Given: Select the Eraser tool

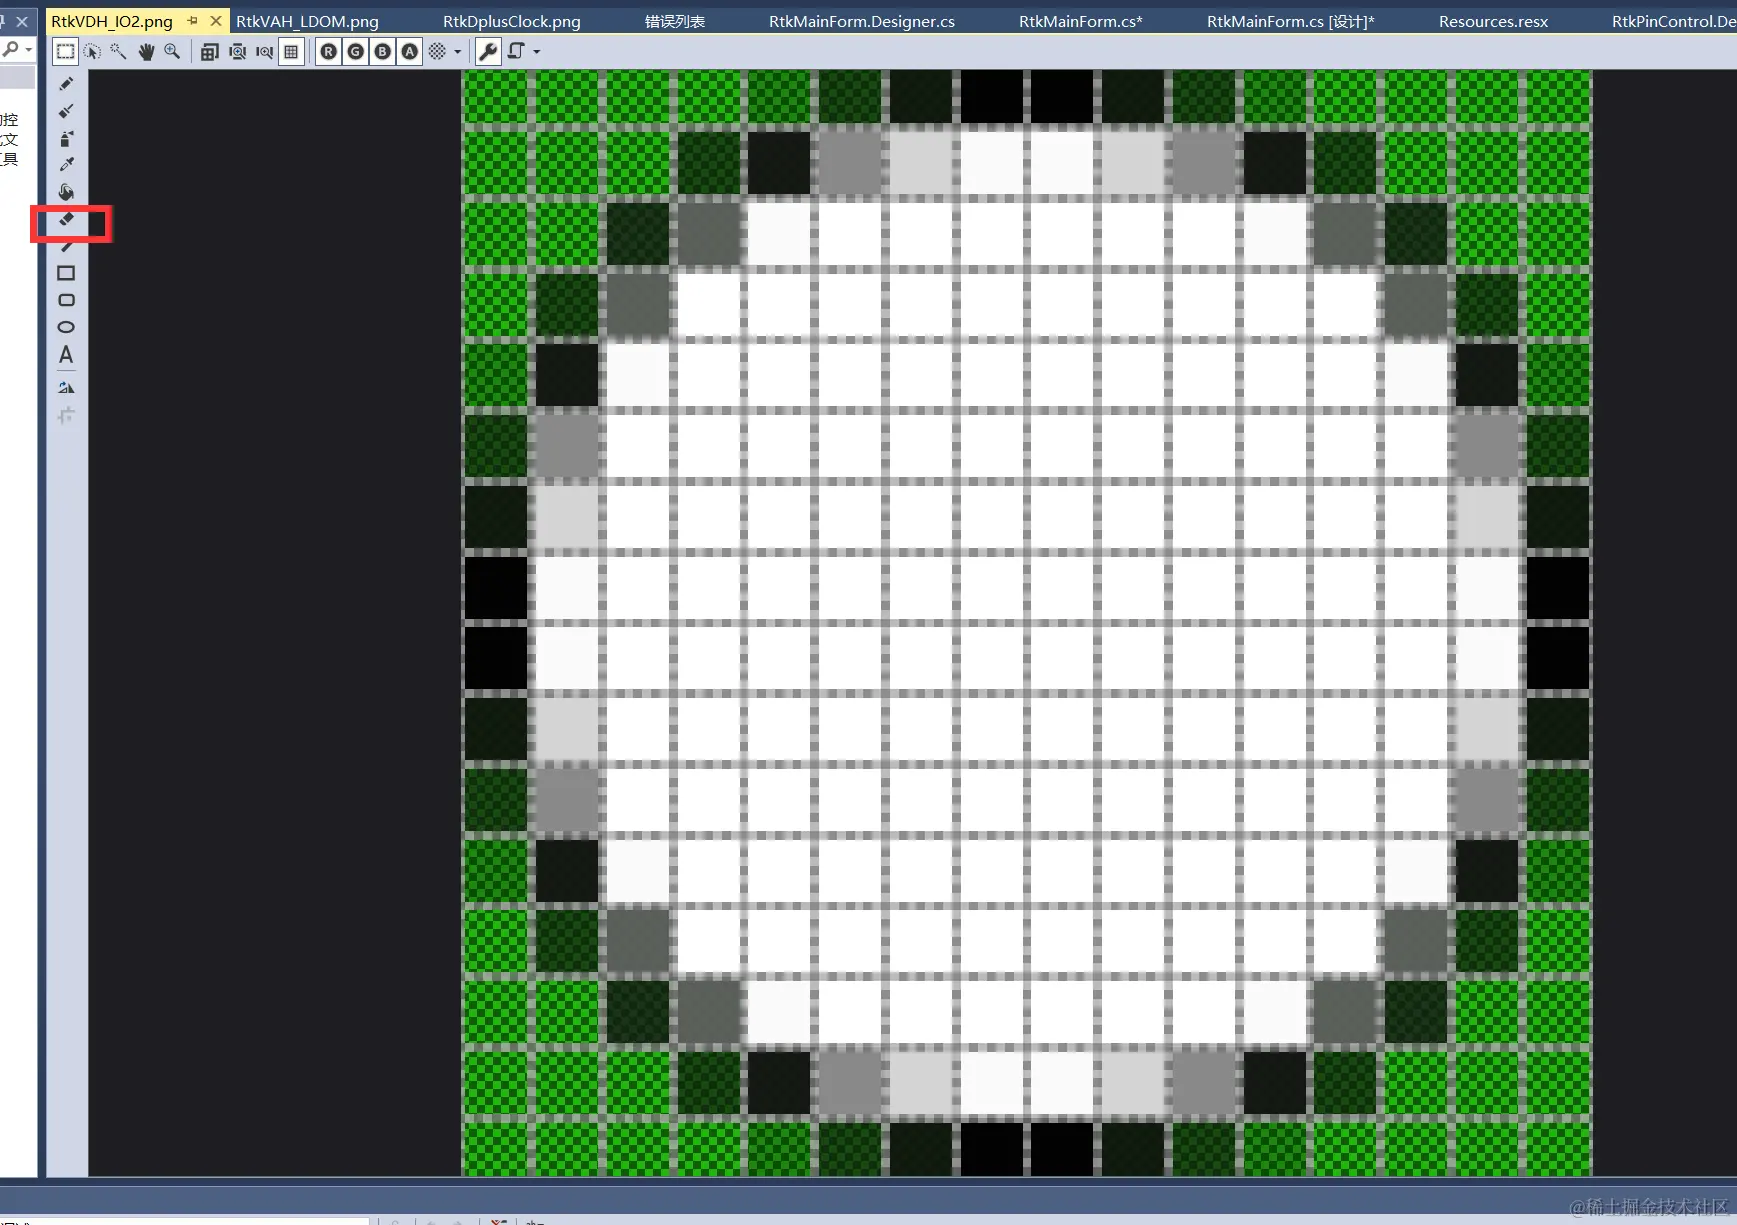Looking at the screenshot, I should click(67, 219).
